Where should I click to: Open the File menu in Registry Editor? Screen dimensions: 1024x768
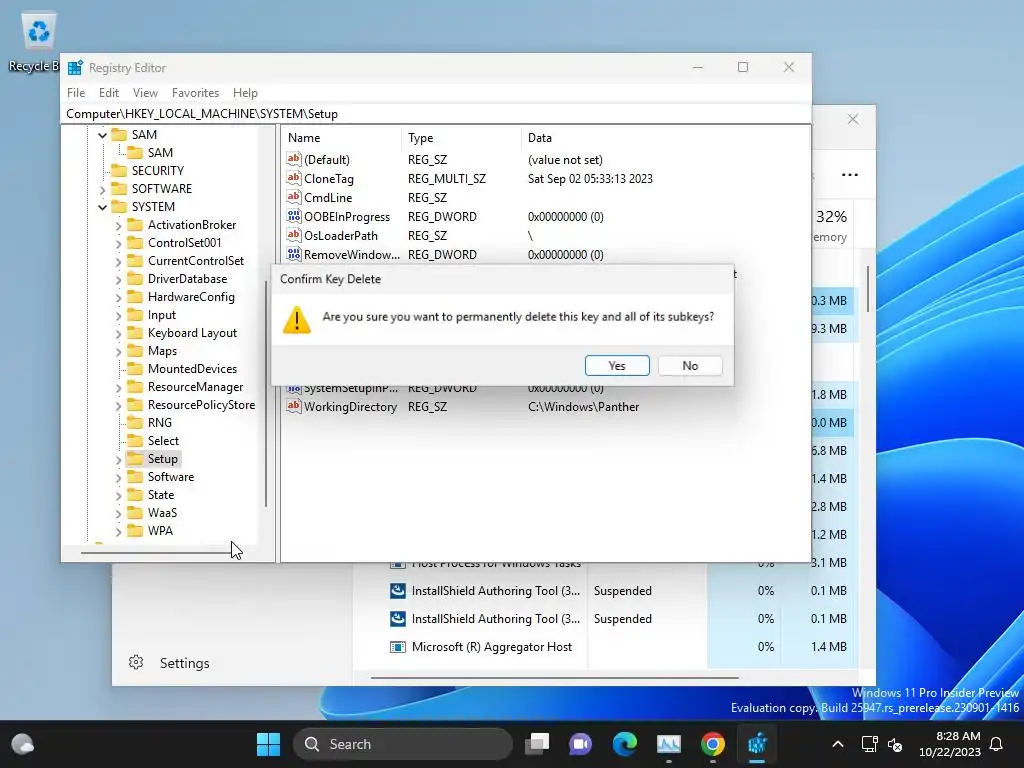[x=76, y=93]
